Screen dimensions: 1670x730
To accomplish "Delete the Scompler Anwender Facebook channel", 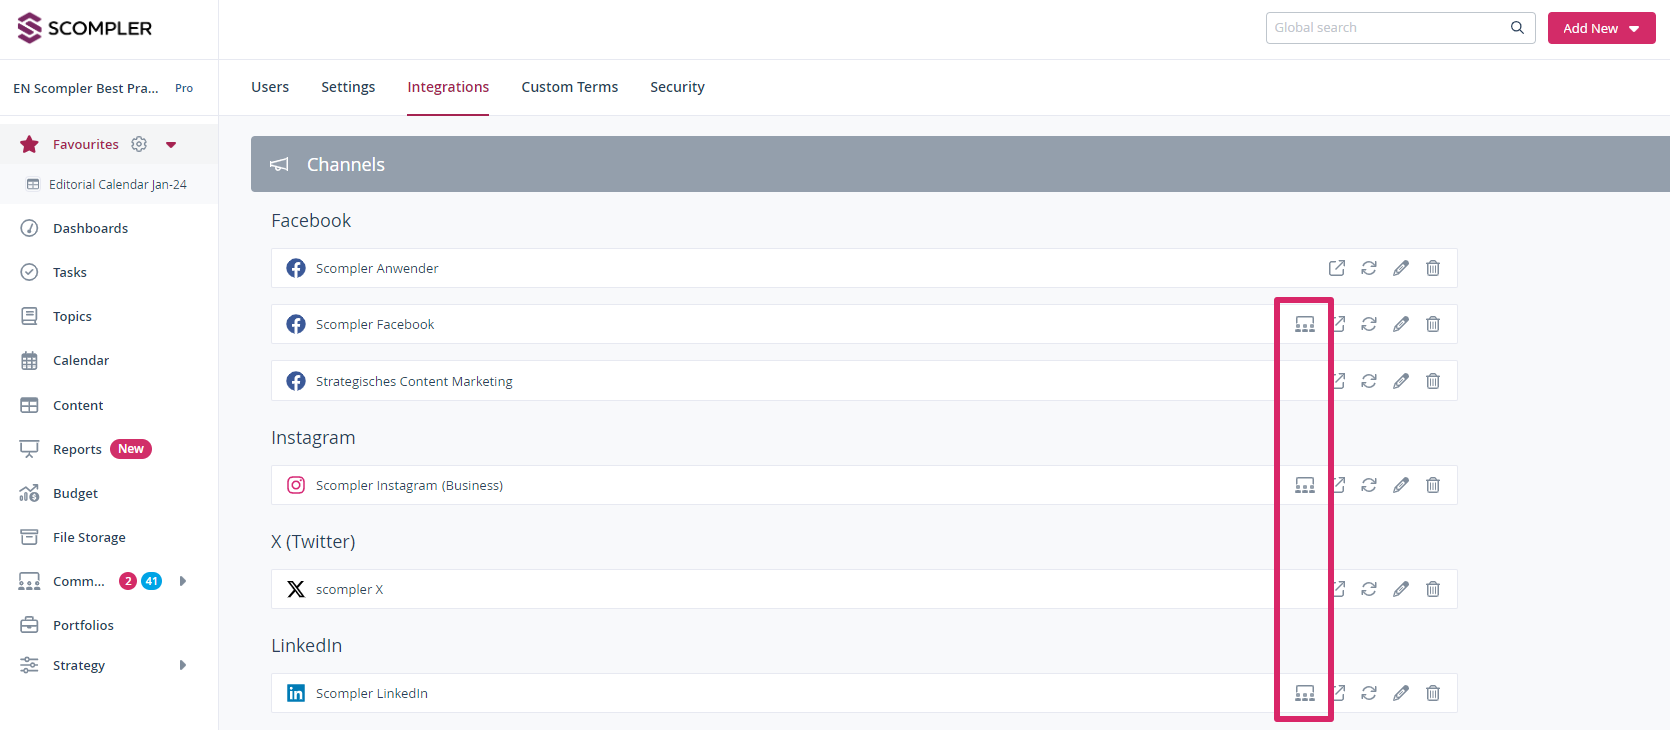I will (1433, 268).
